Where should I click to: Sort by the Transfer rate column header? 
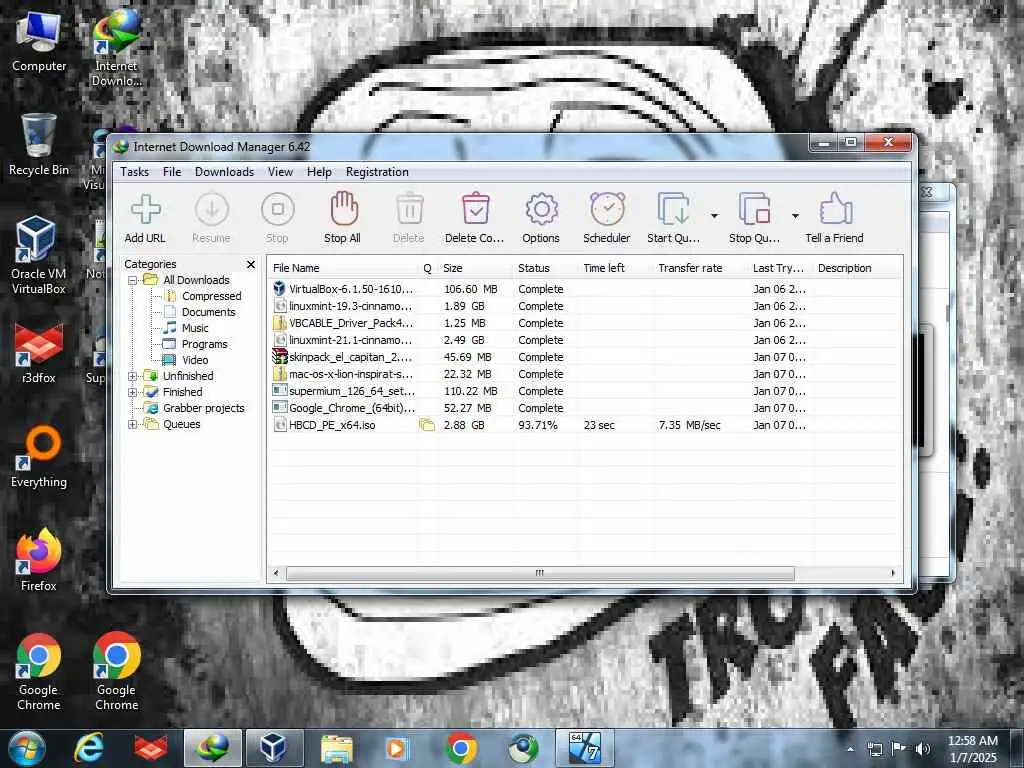tap(699, 268)
